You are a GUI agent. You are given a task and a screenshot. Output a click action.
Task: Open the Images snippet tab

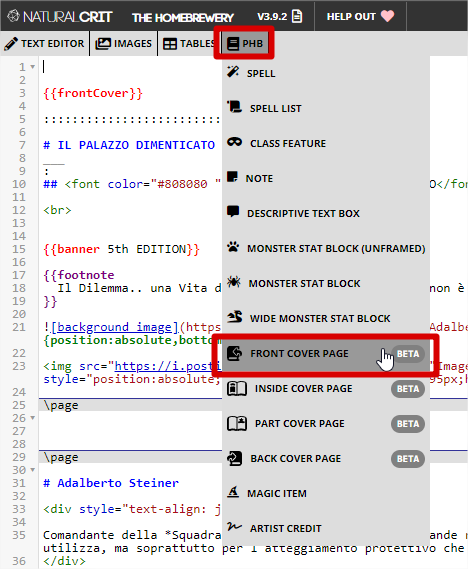123,44
